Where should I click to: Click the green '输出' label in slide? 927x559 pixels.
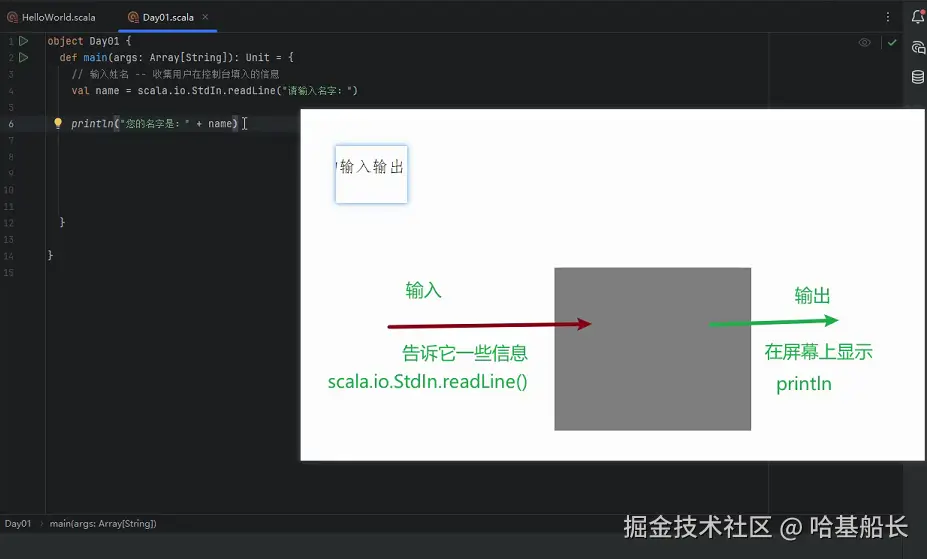812,295
